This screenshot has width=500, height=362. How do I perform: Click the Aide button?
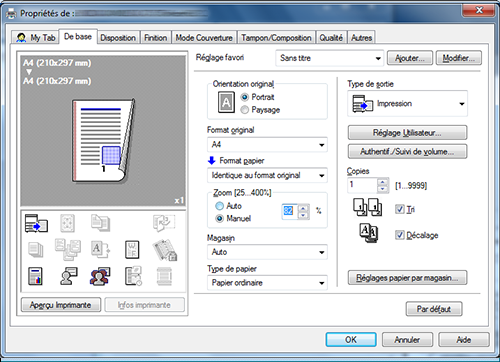coord(464,340)
